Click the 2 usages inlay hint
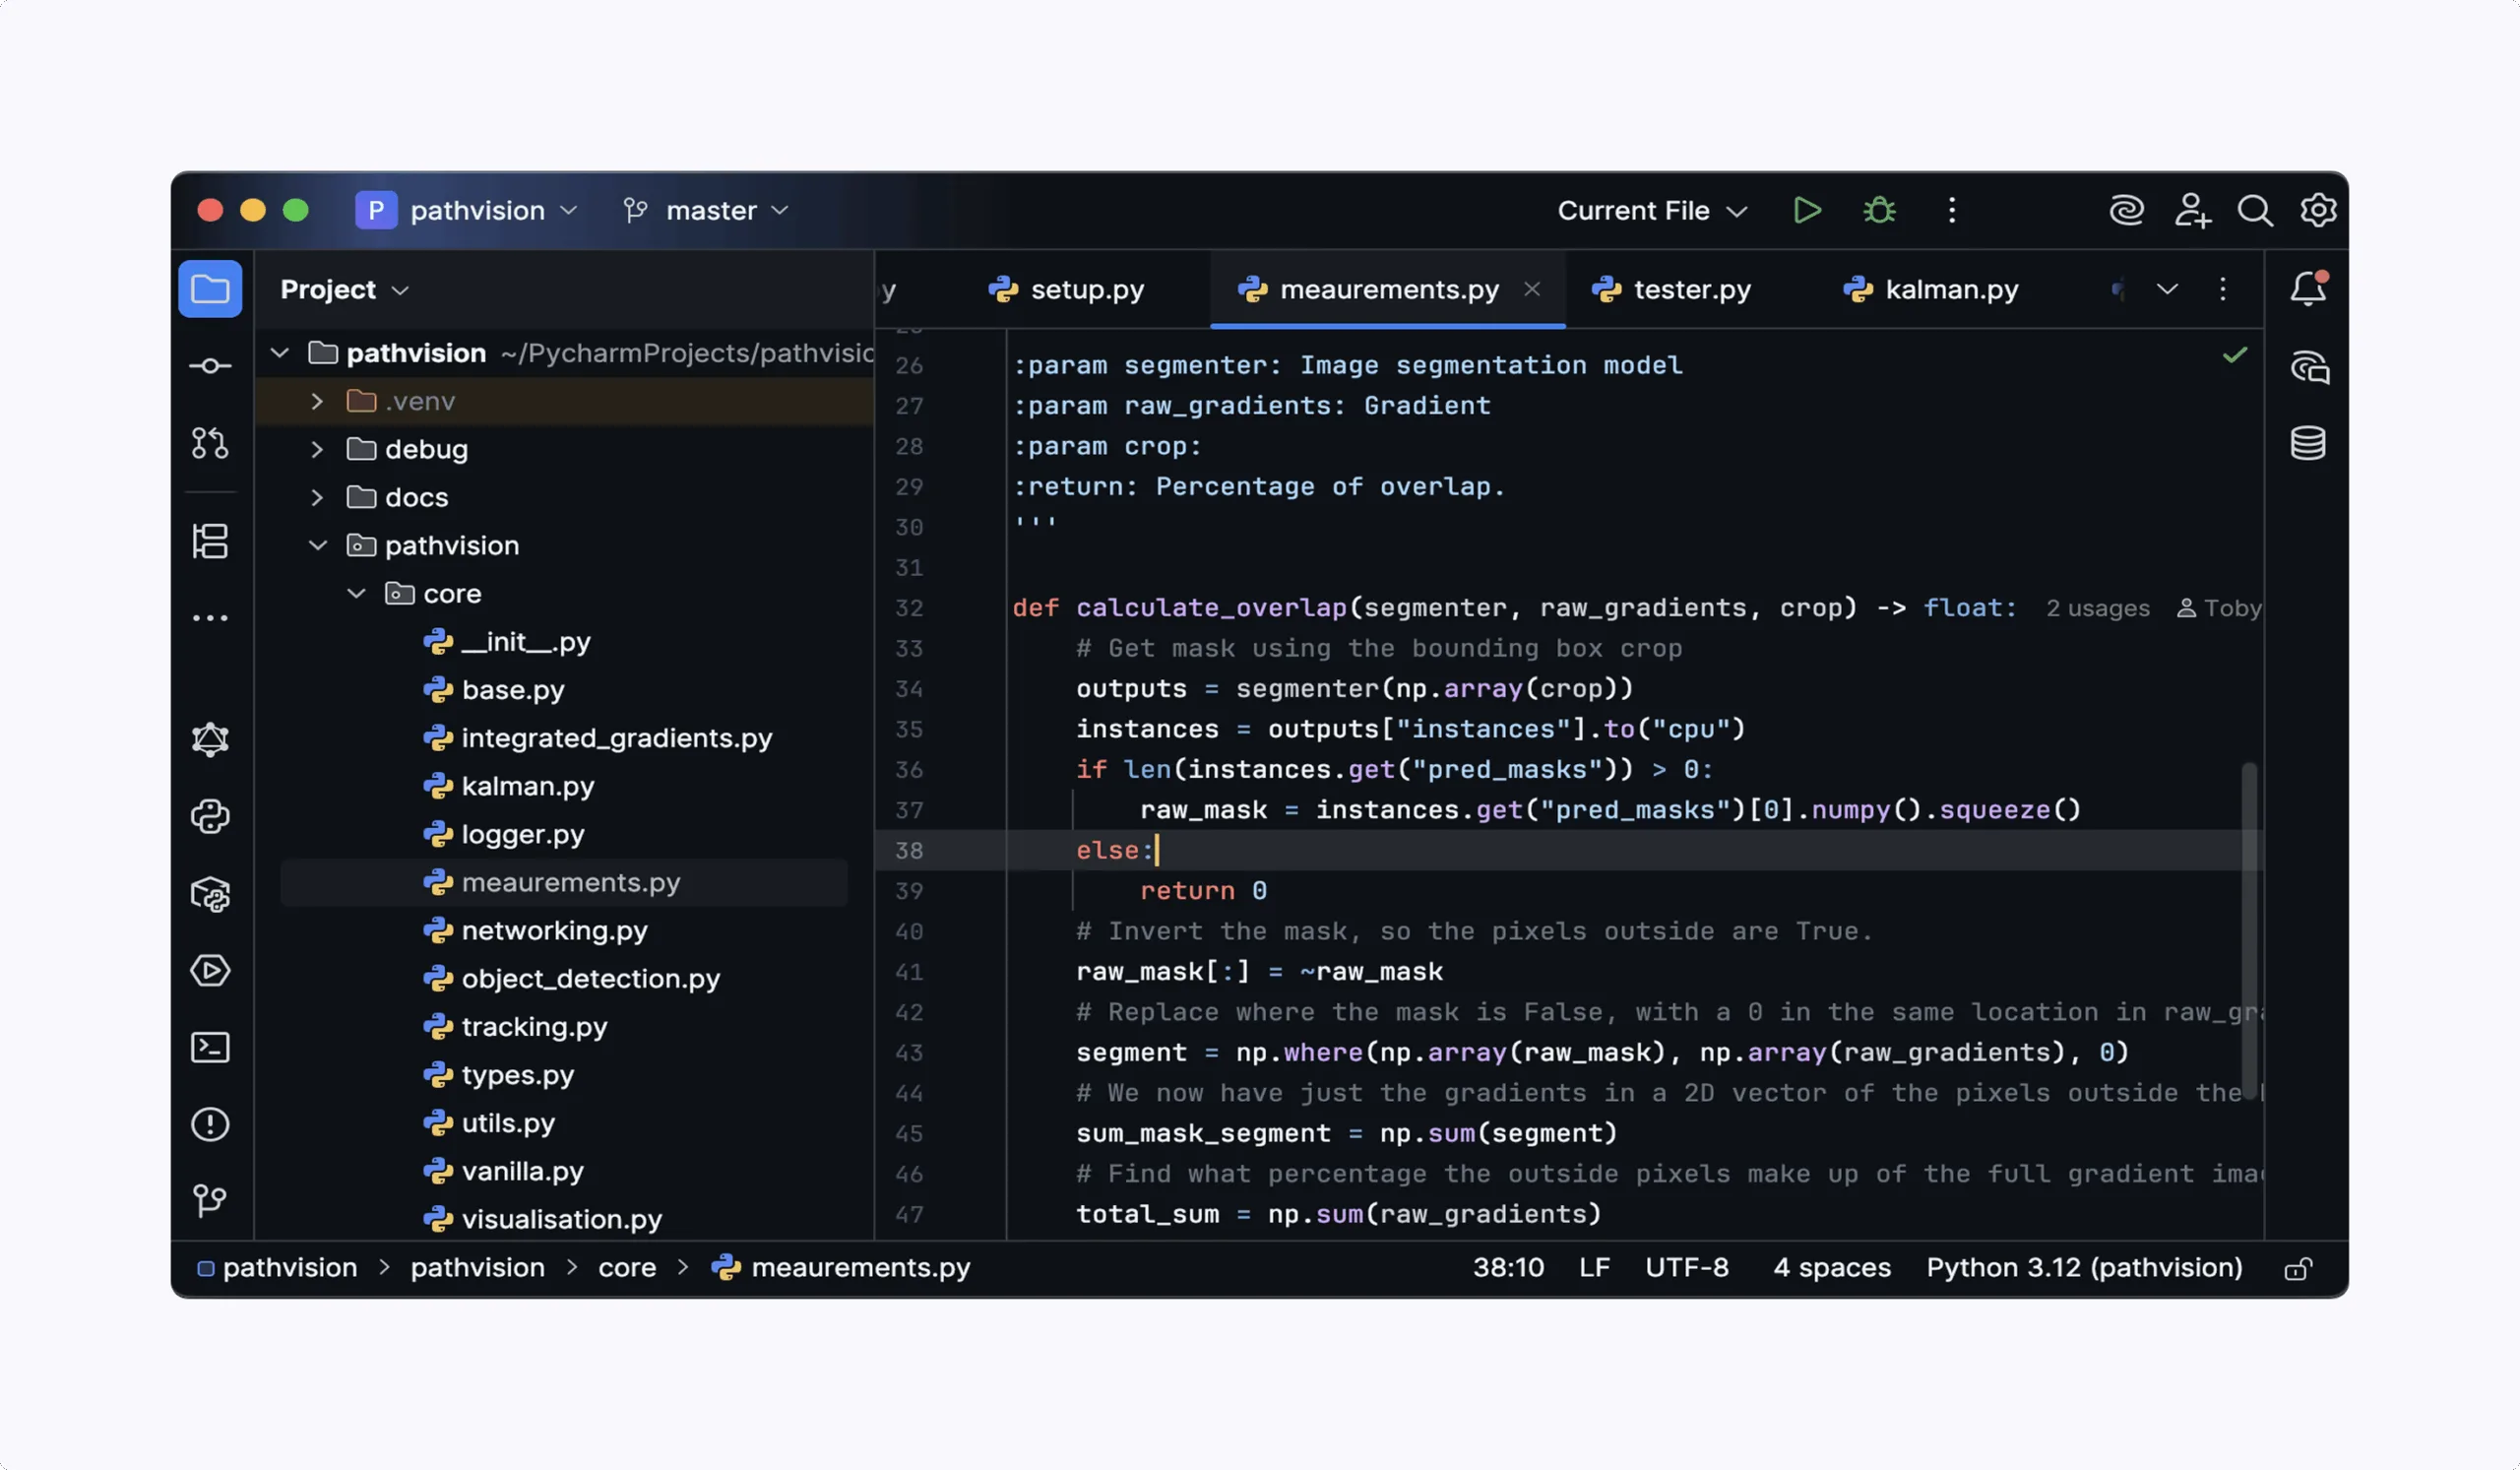 (x=2097, y=608)
